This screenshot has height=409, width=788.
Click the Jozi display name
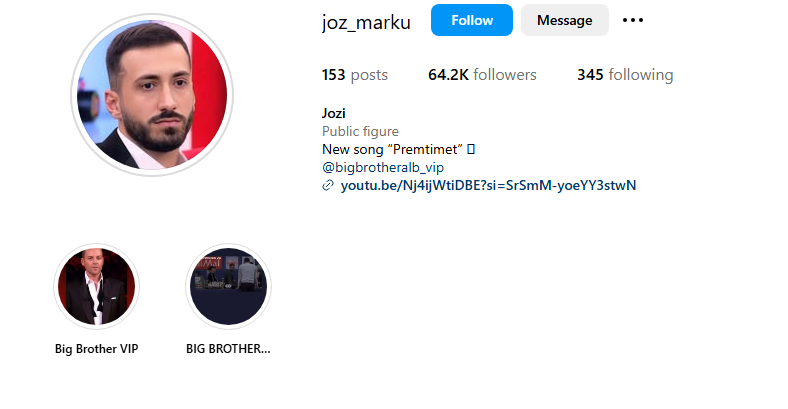(334, 113)
